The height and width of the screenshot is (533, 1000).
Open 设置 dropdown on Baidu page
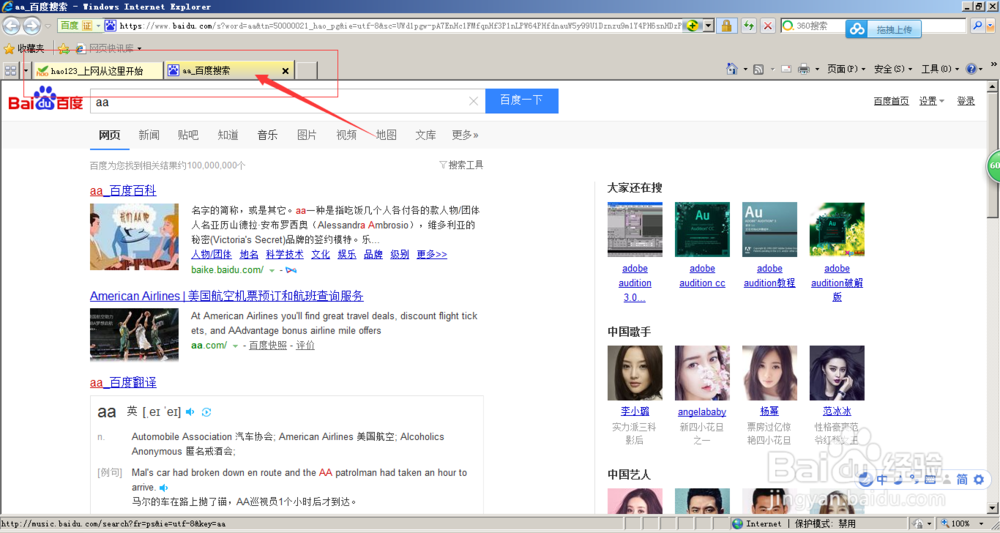coord(931,101)
